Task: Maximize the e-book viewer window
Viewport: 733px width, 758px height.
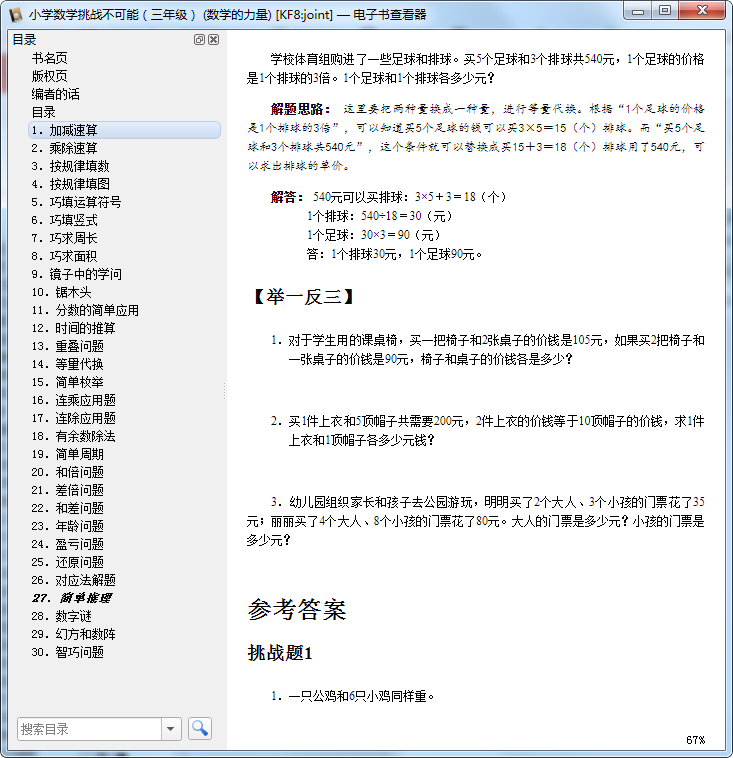Action: (x=665, y=11)
